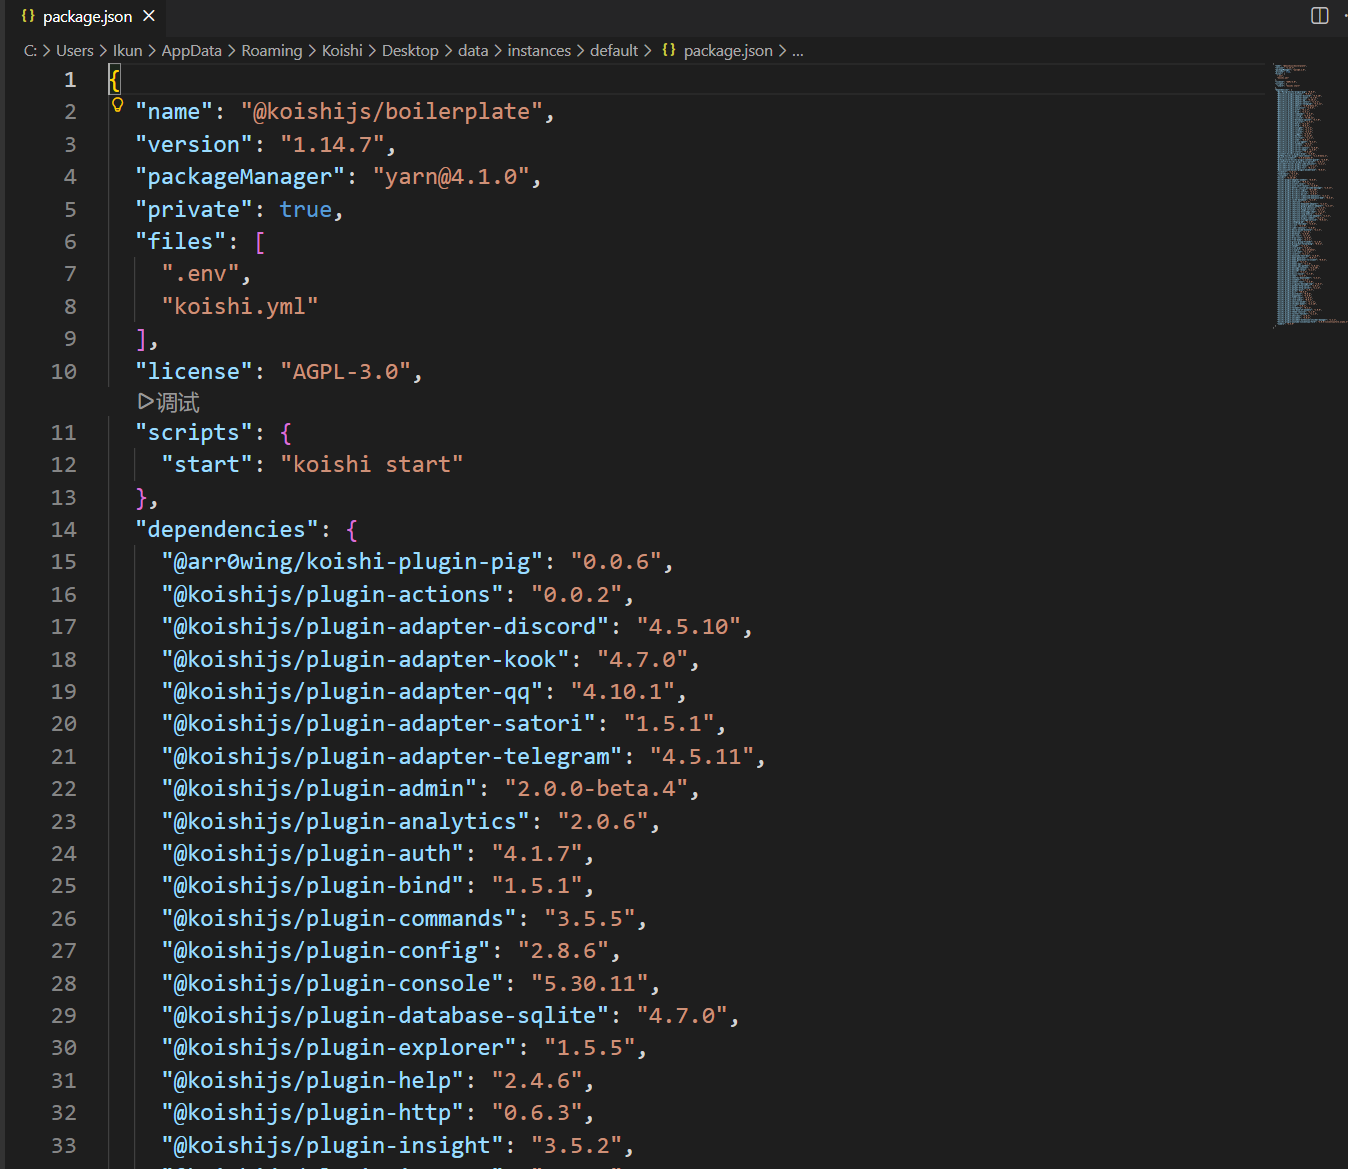Click line number 11 in the gutter
This screenshot has height=1169, width=1348.
64,433
